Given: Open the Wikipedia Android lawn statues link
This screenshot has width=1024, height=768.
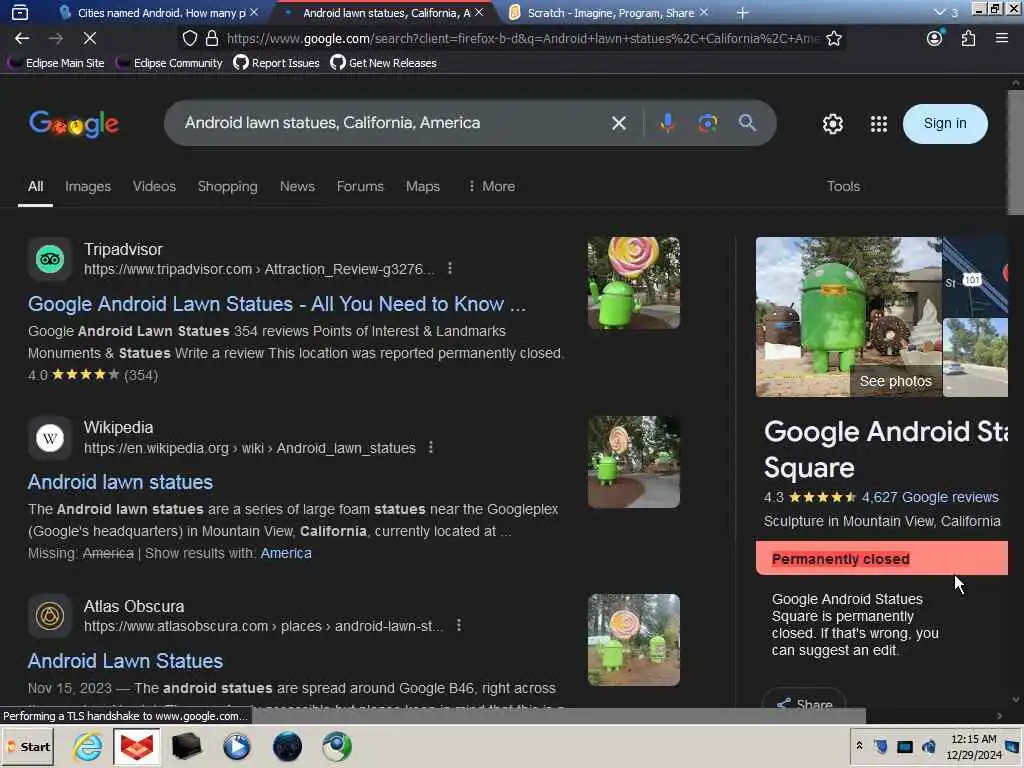Looking at the screenshot, I should 120,482.
